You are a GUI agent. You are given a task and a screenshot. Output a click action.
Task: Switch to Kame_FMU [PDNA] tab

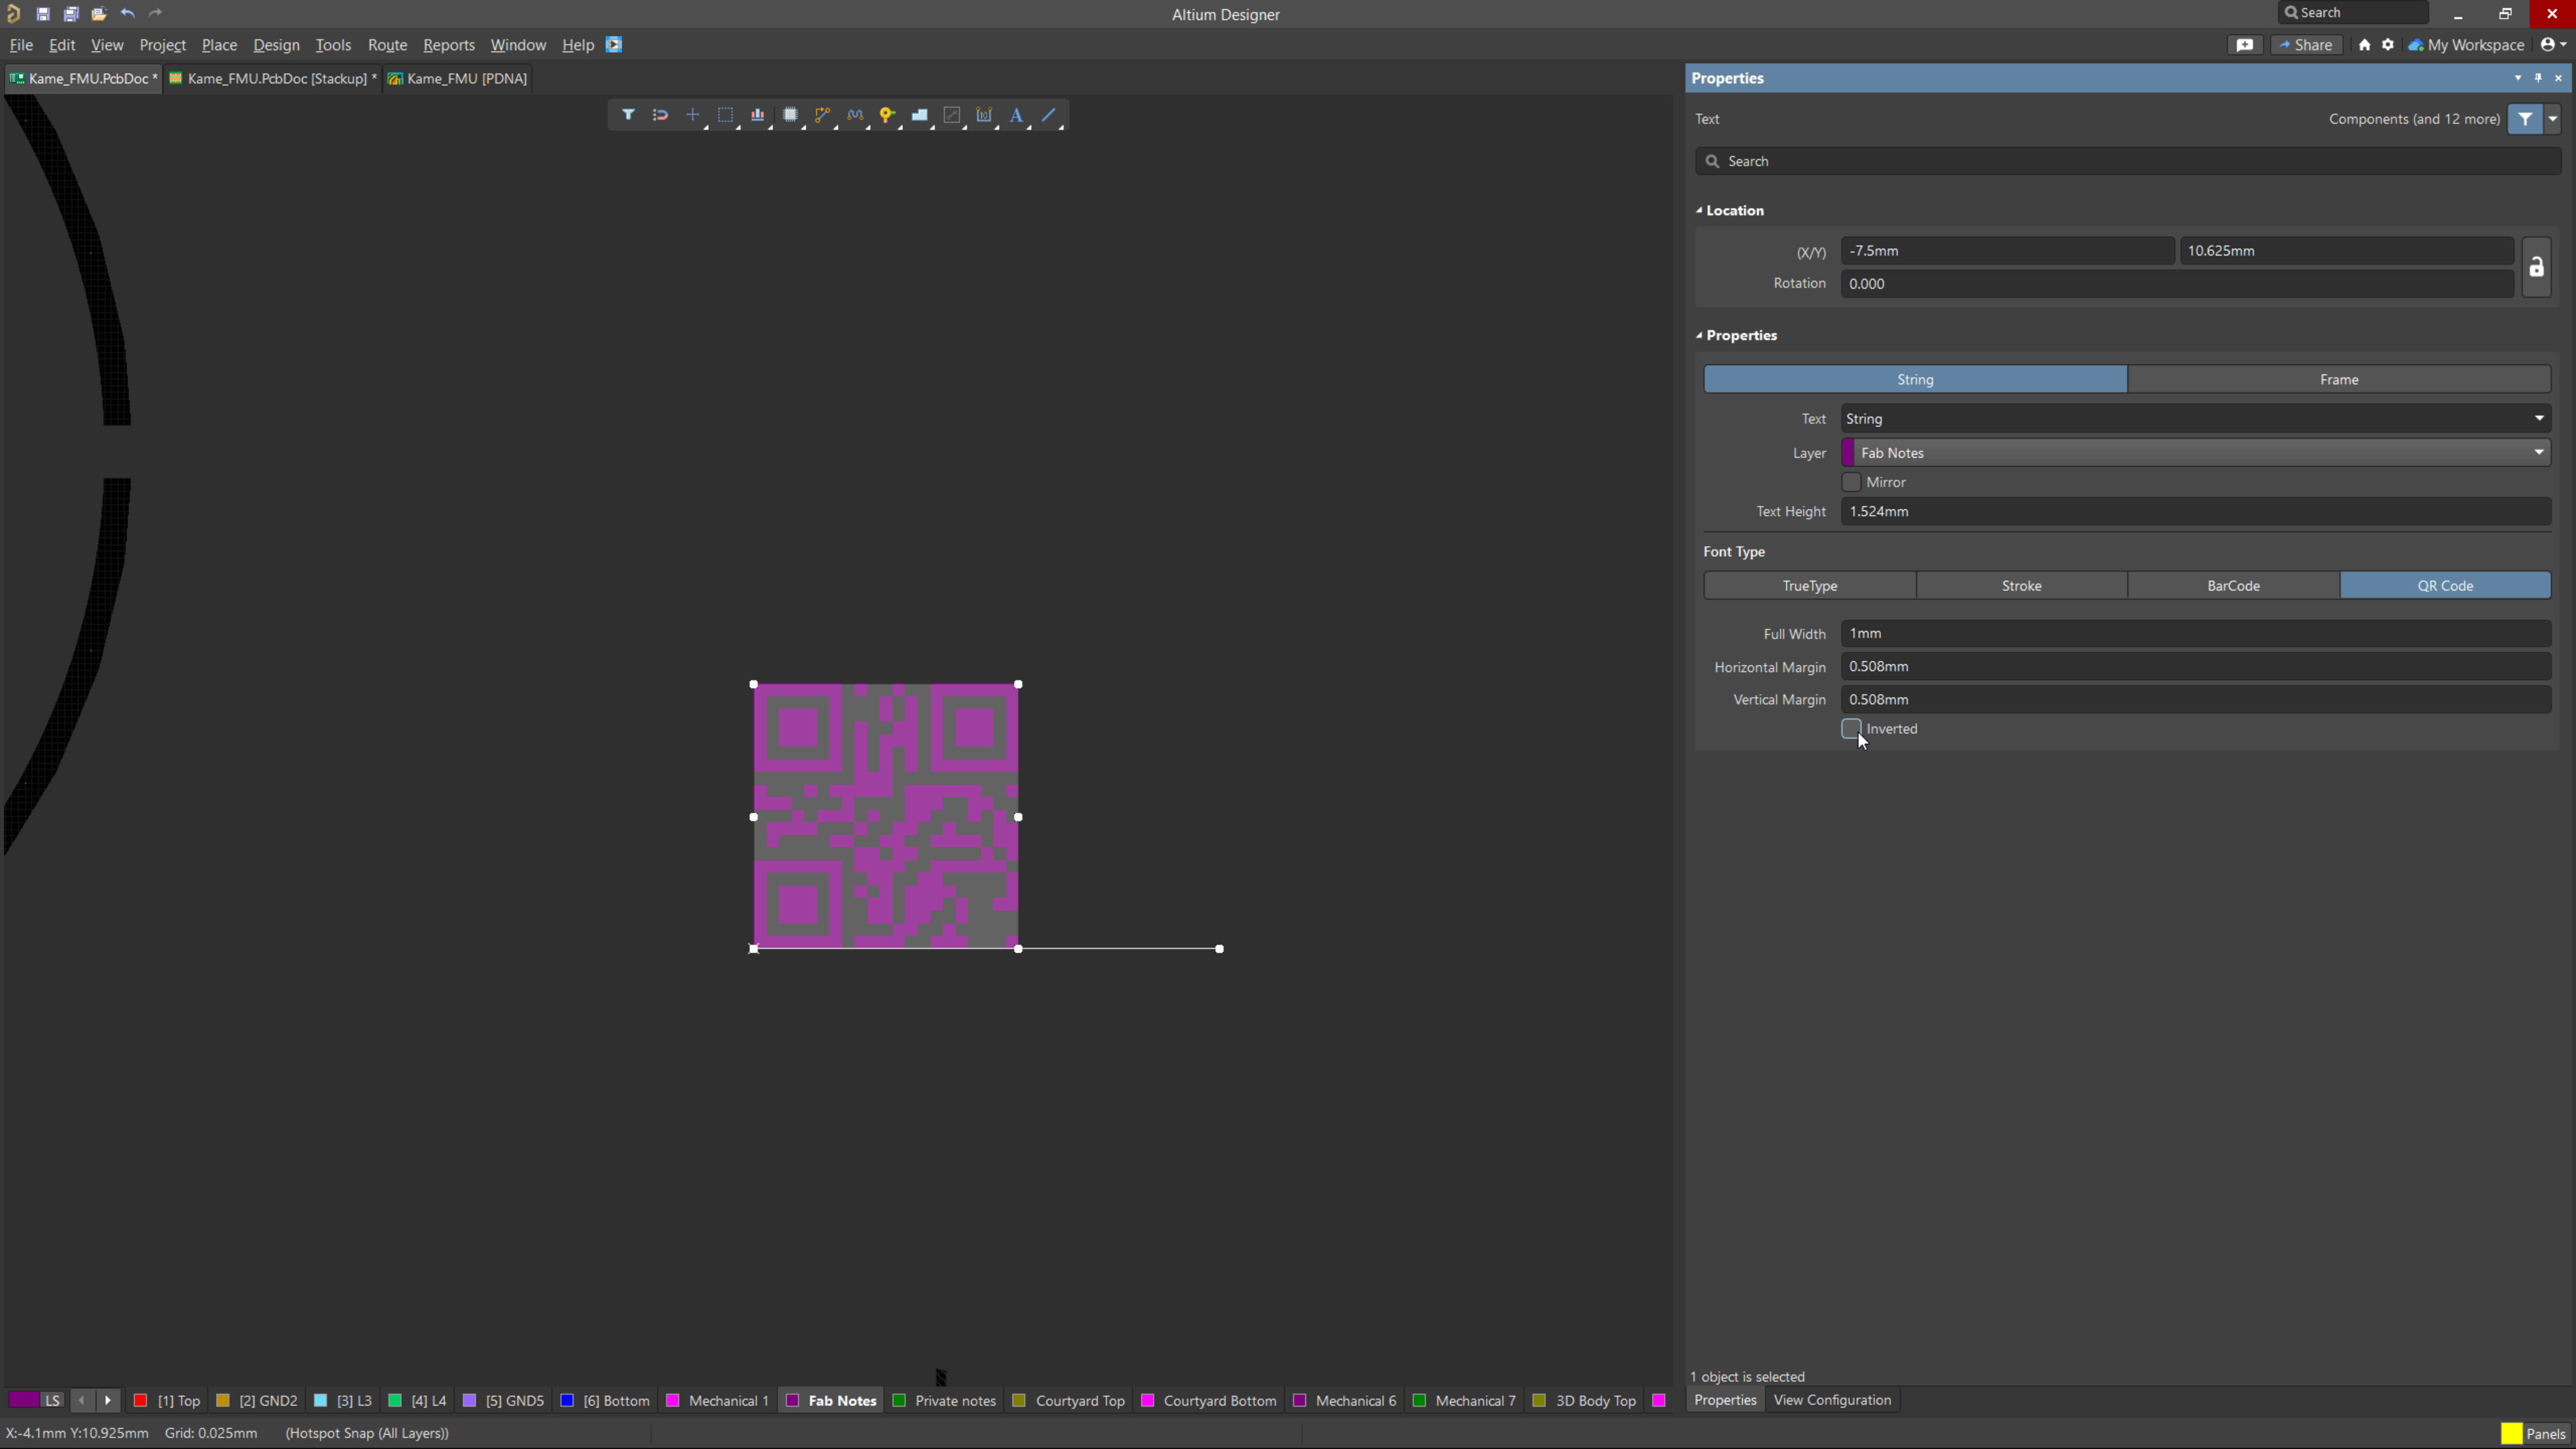pyautogui.click(x=458, y=78)
